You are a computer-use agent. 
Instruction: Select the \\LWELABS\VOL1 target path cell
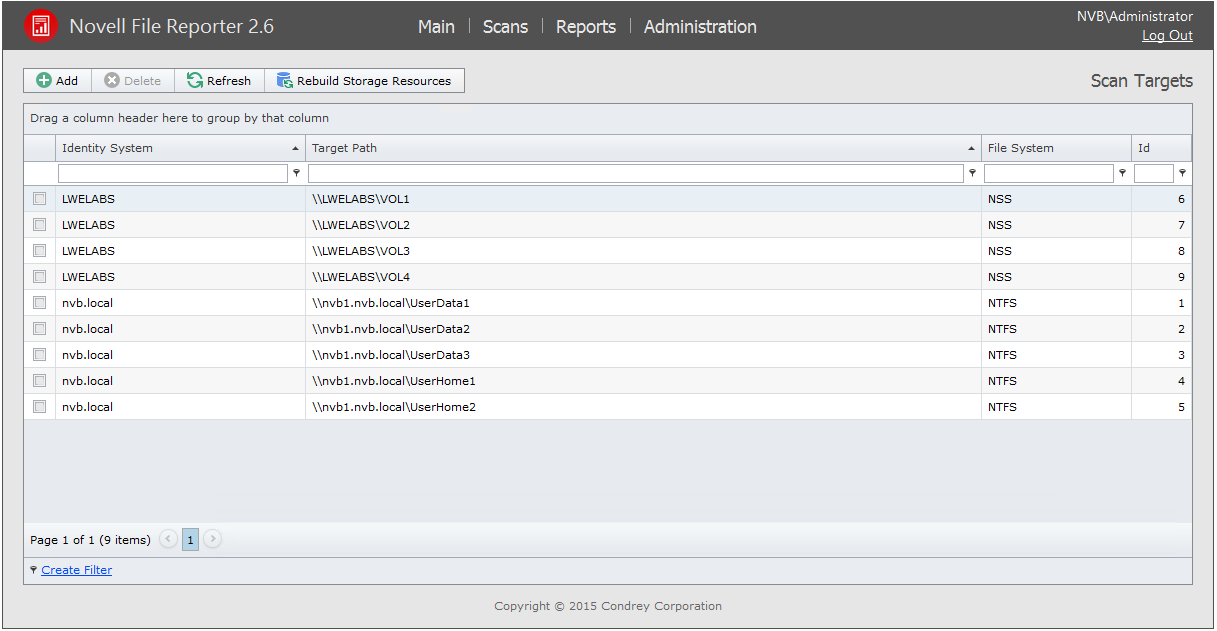coord(643,199)
